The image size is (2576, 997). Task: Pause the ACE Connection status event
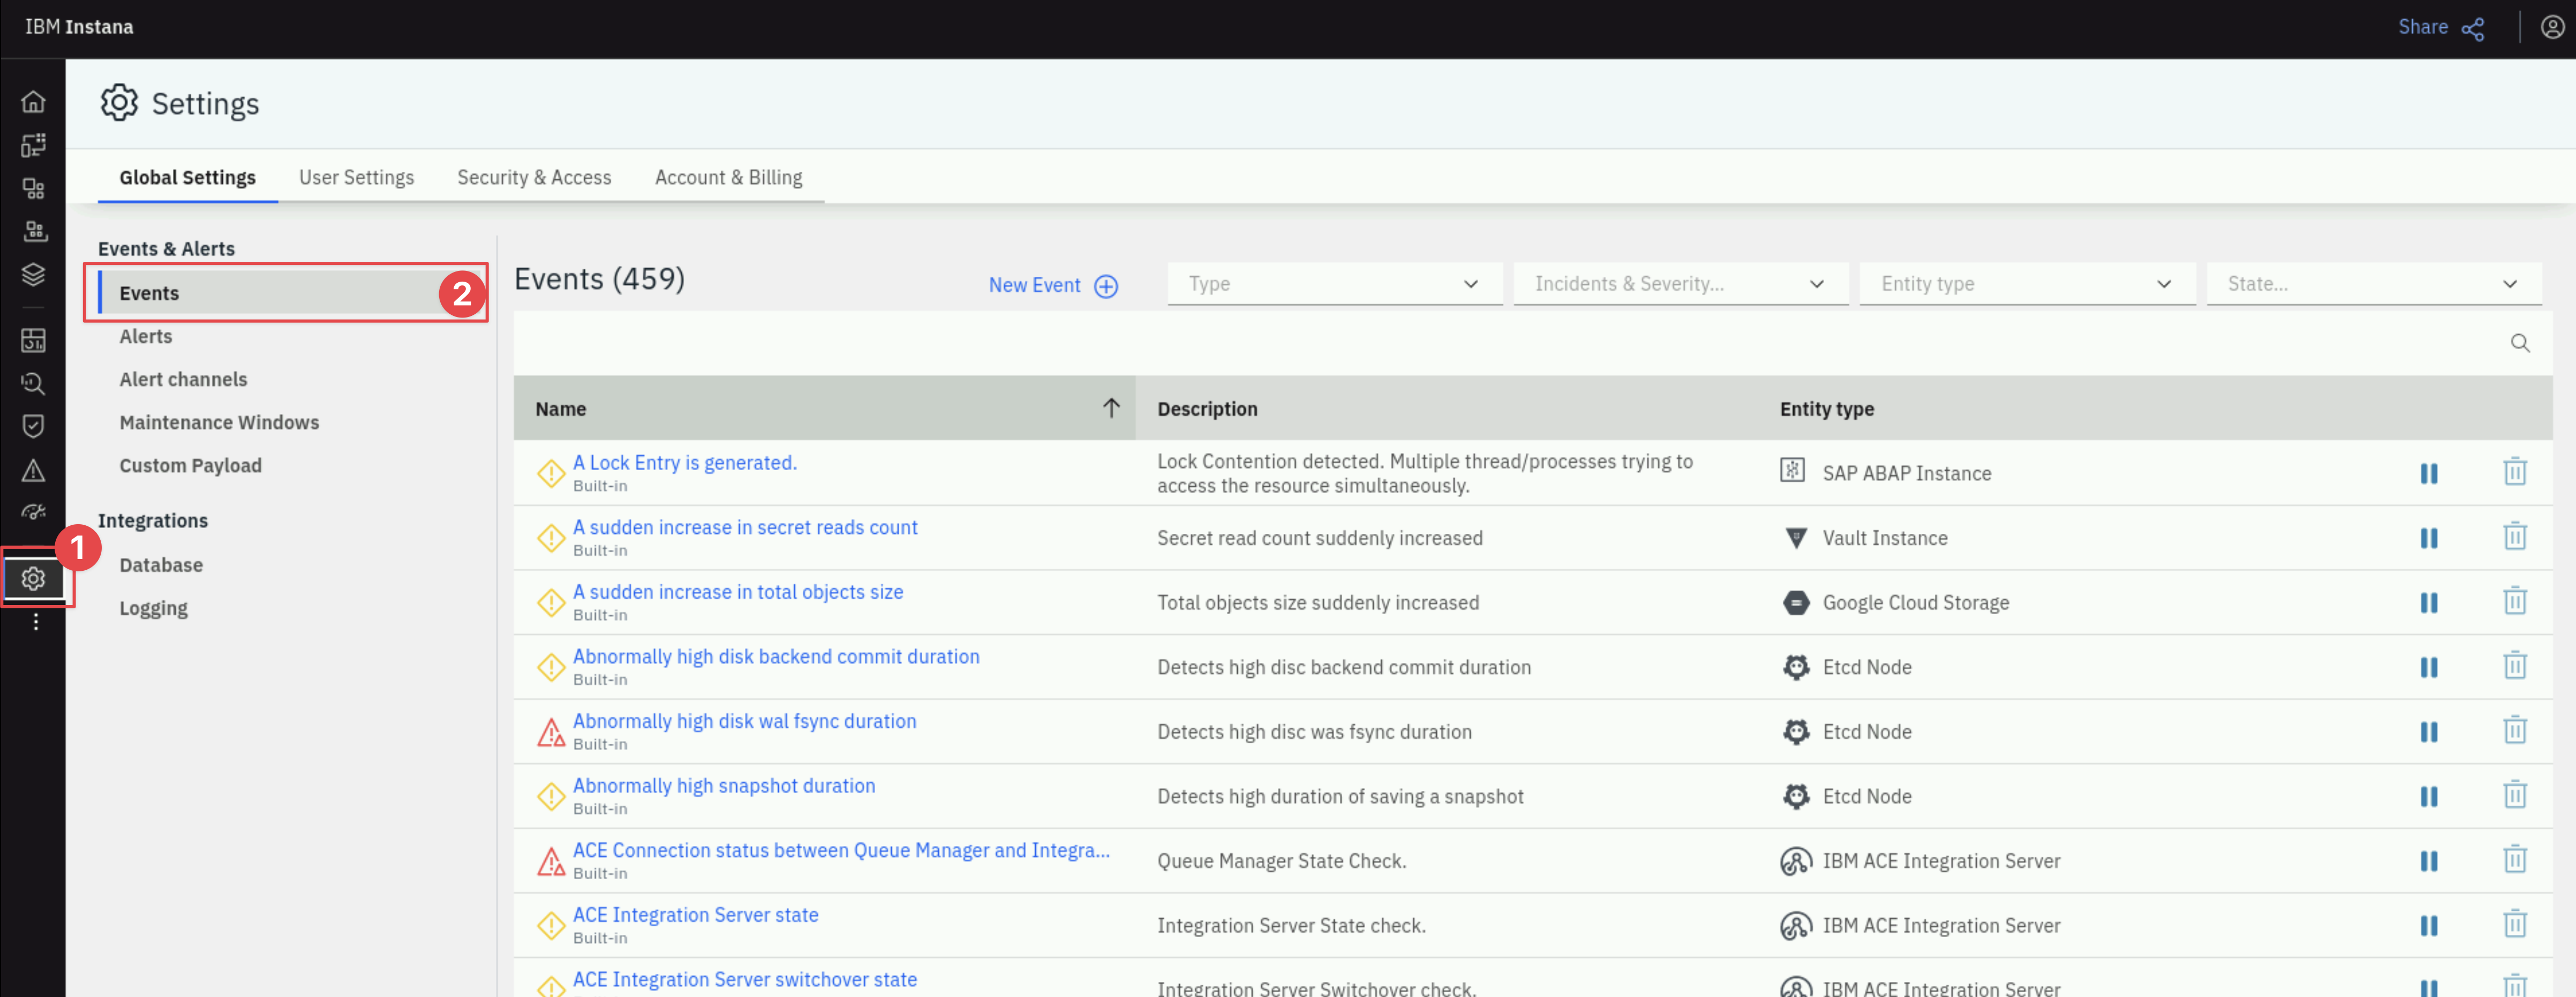2428,861
